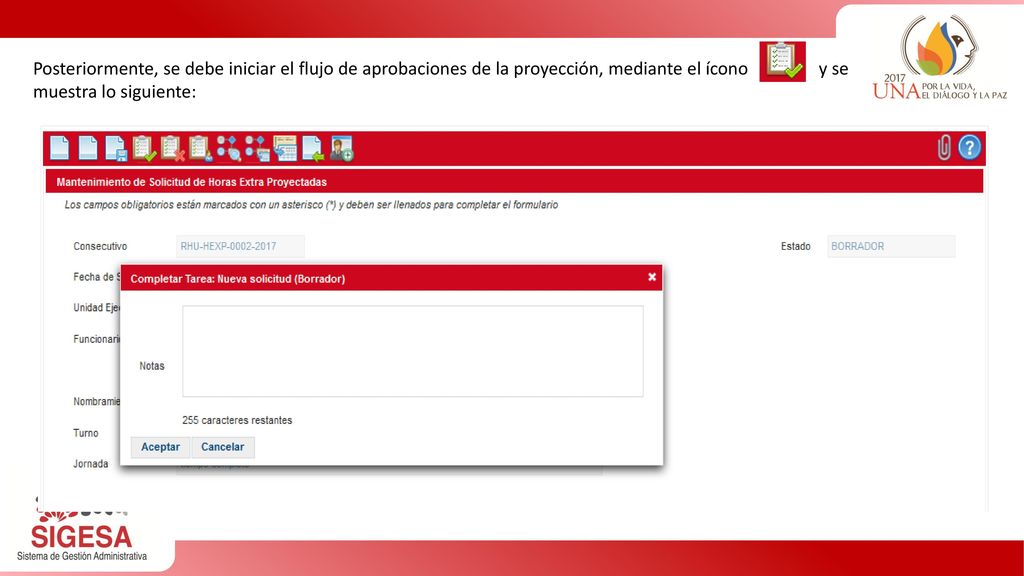Close the Completar Tarea dialog

coord(652,277)
